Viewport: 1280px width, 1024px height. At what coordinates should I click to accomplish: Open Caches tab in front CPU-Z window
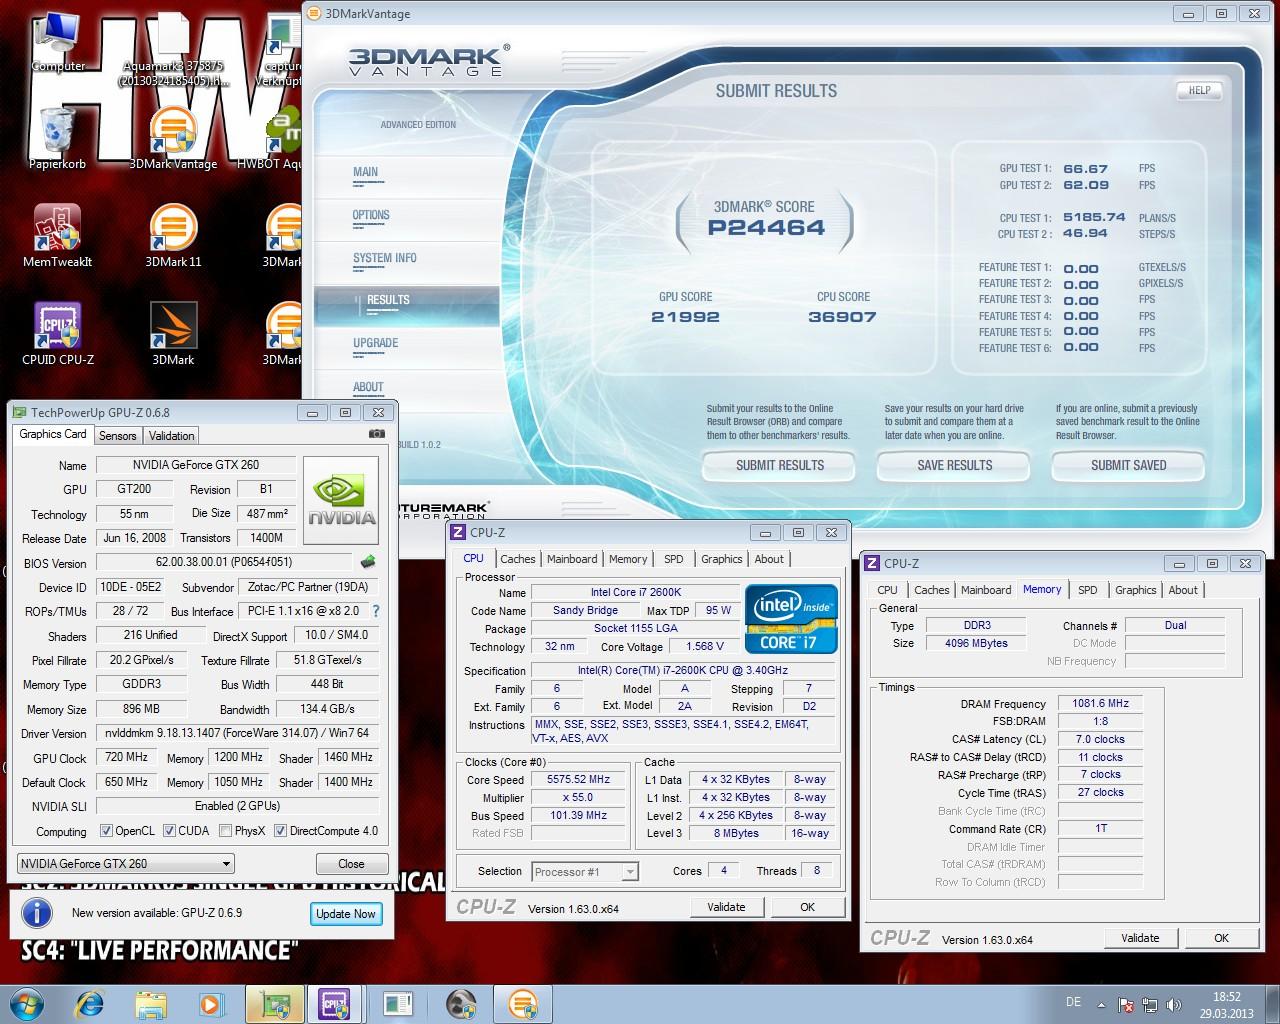[517, 559]
